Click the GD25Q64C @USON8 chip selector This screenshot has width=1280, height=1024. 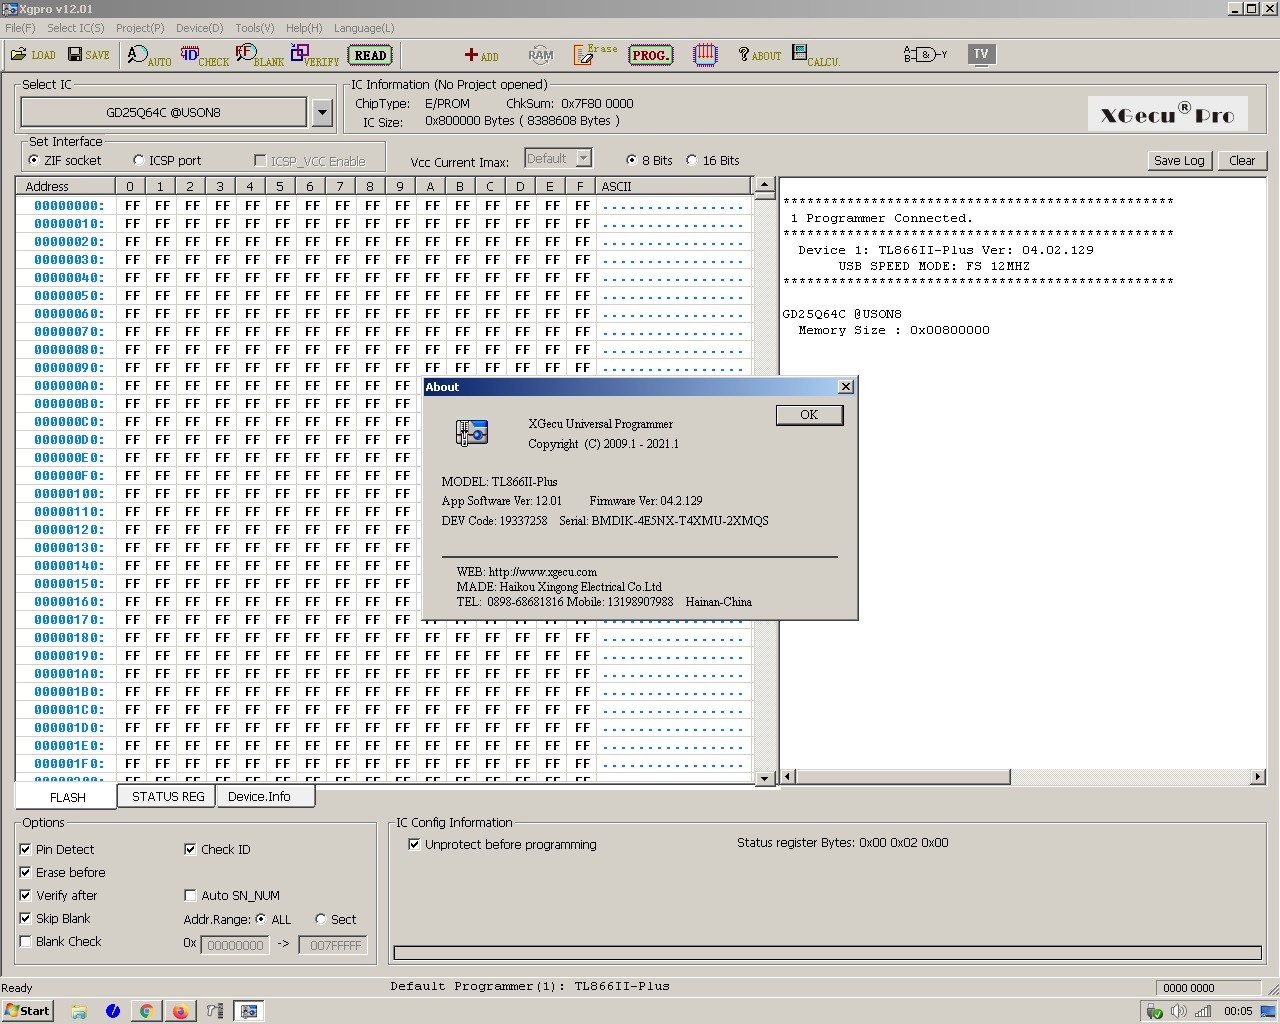[163, 112]
